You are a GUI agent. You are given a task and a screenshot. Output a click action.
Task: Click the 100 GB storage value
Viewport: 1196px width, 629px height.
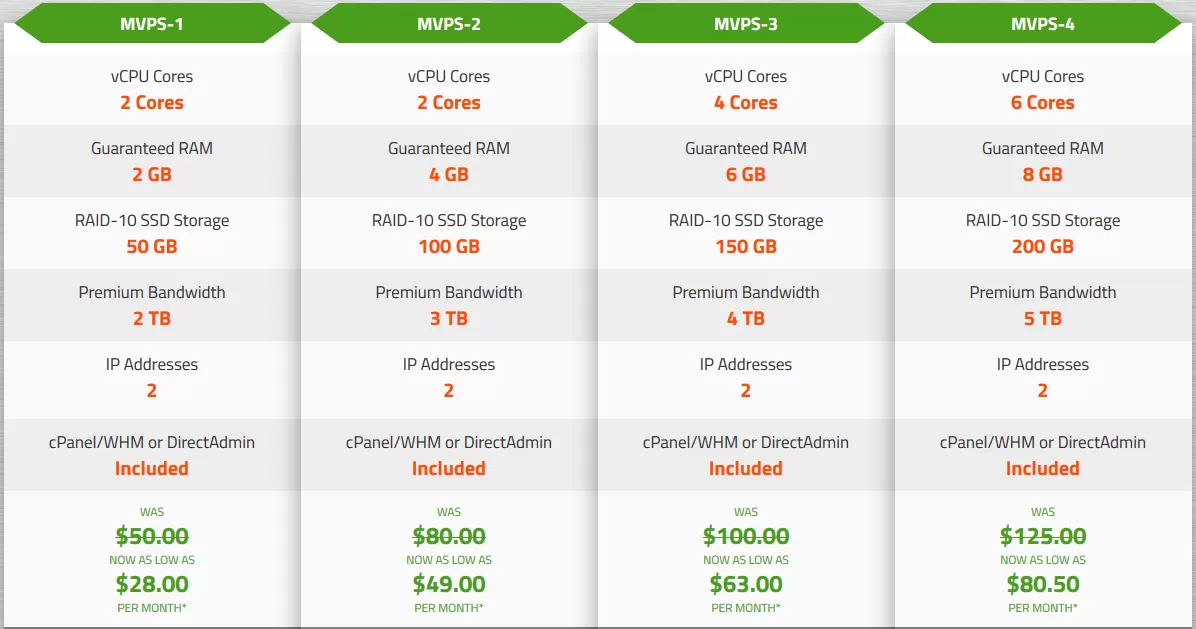click(x=448, y=246)
